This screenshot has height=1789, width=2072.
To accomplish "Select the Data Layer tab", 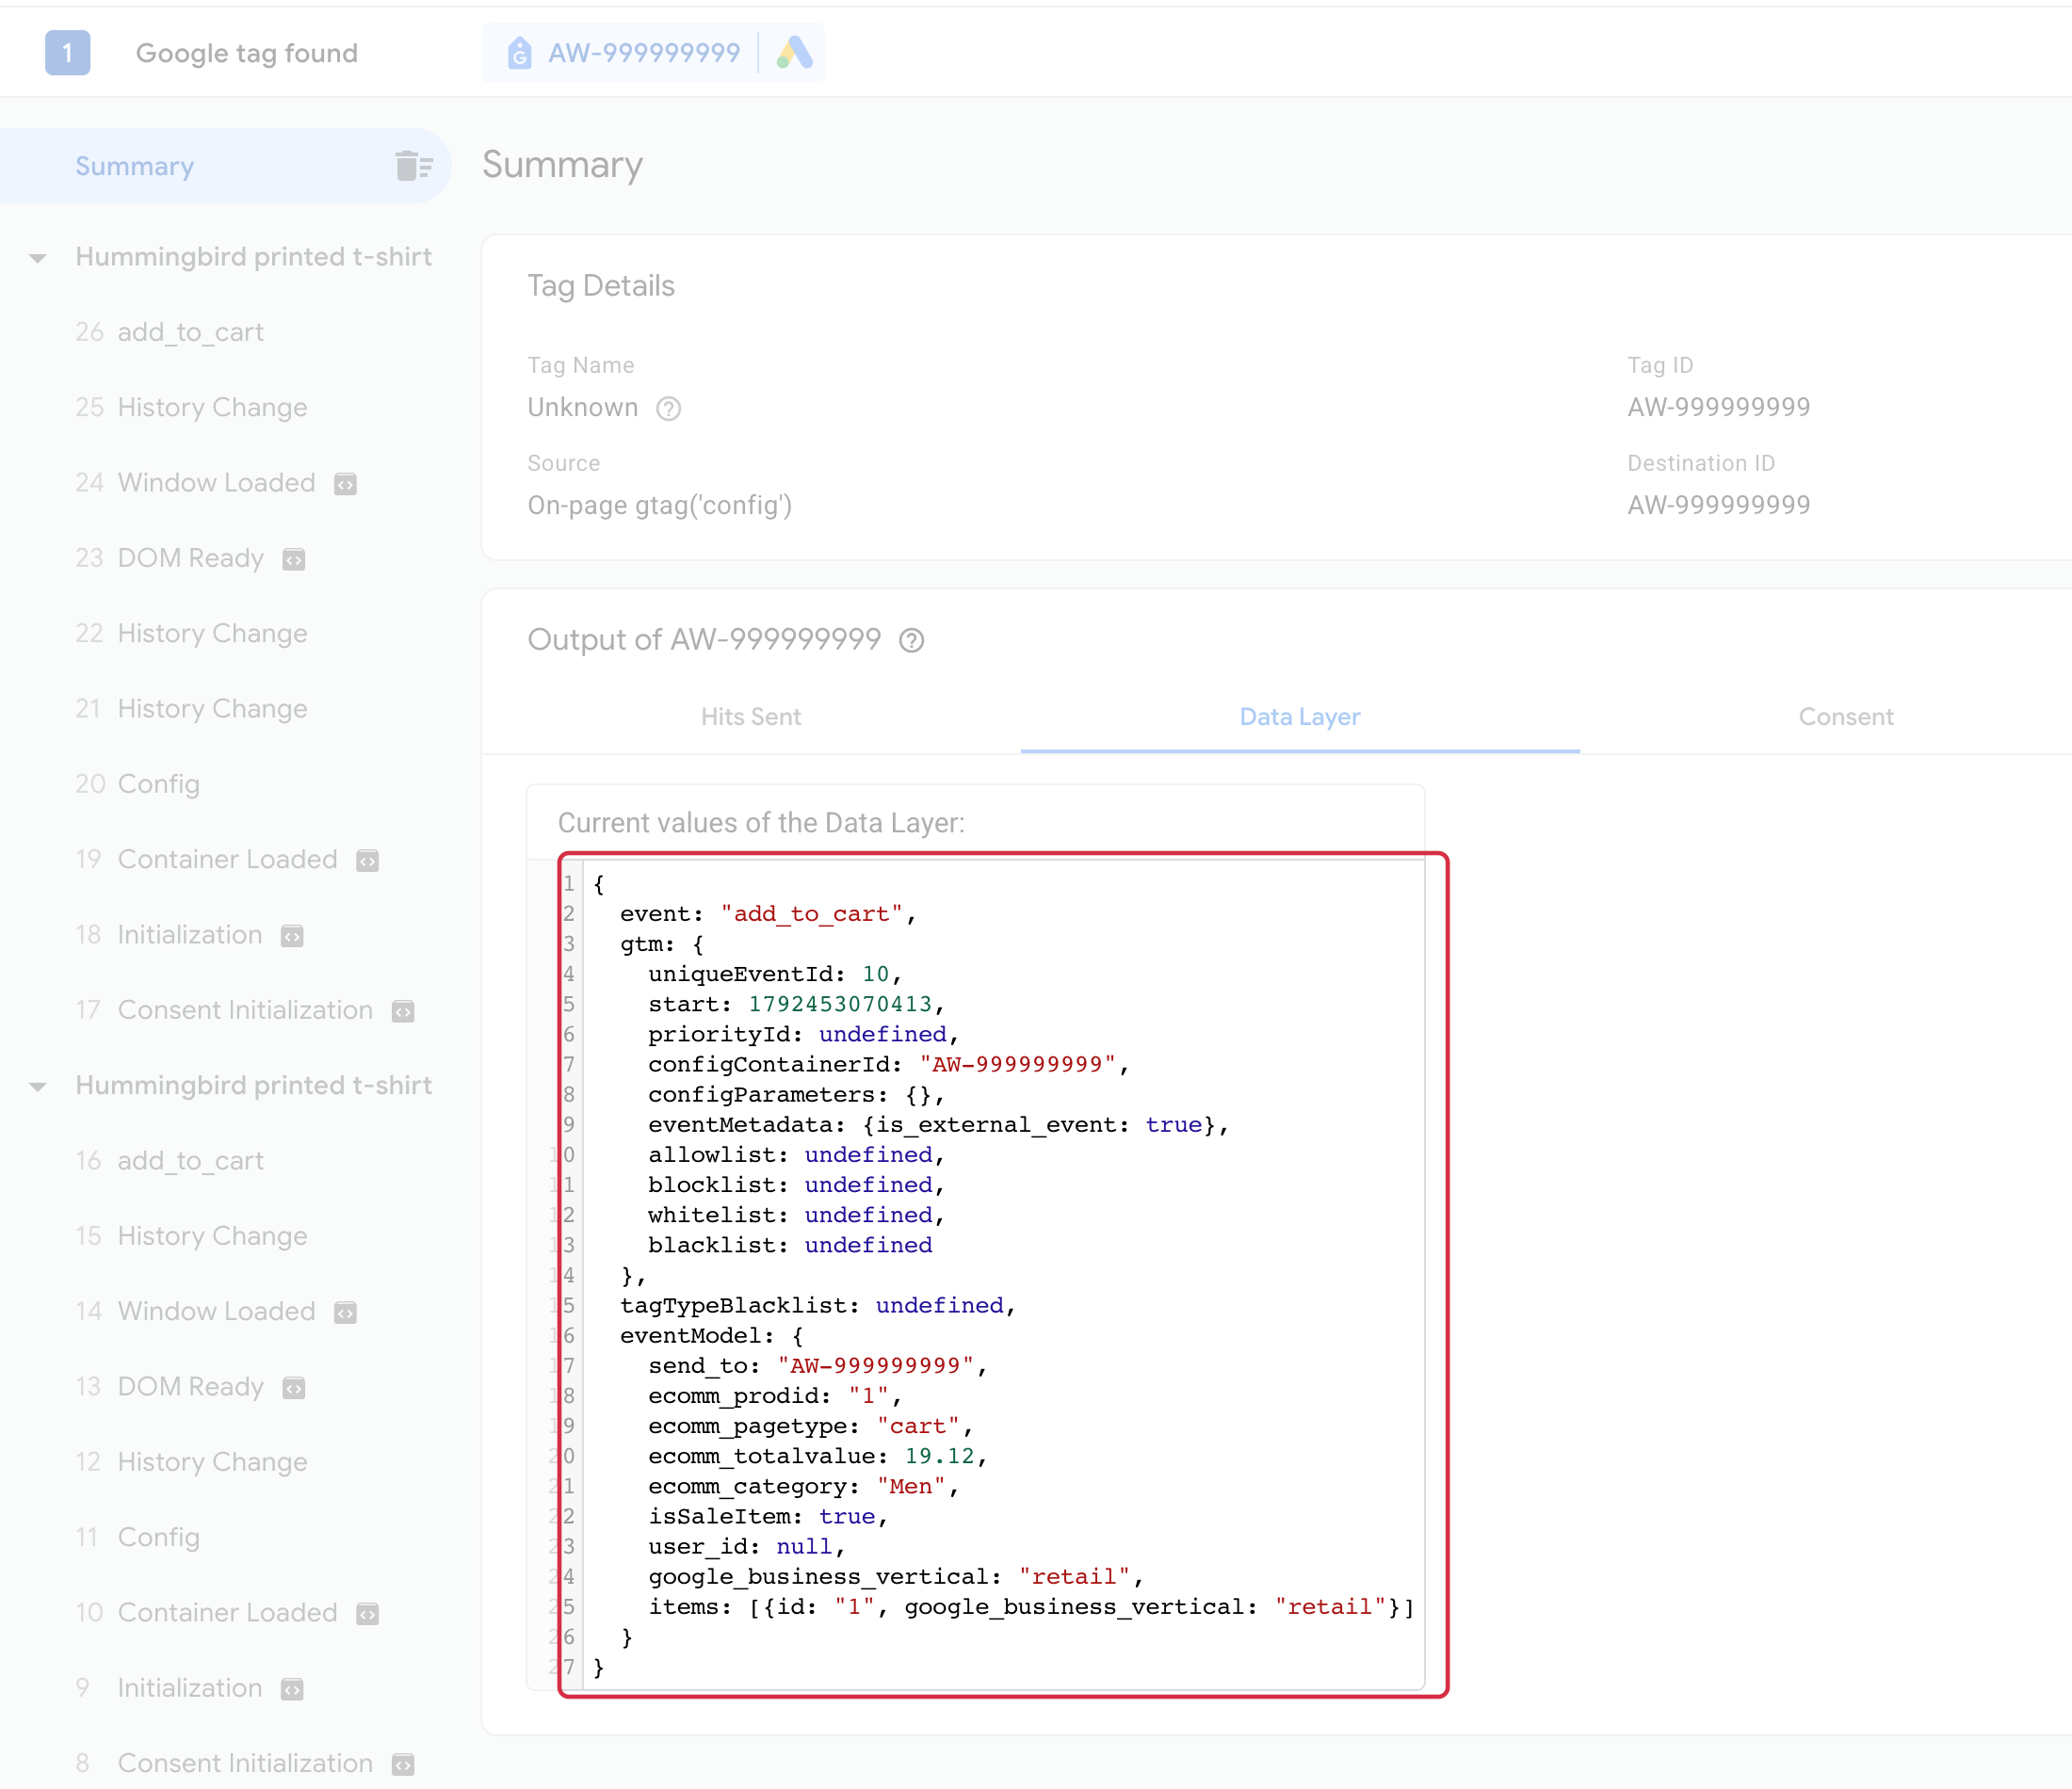I will (1300, 717).
